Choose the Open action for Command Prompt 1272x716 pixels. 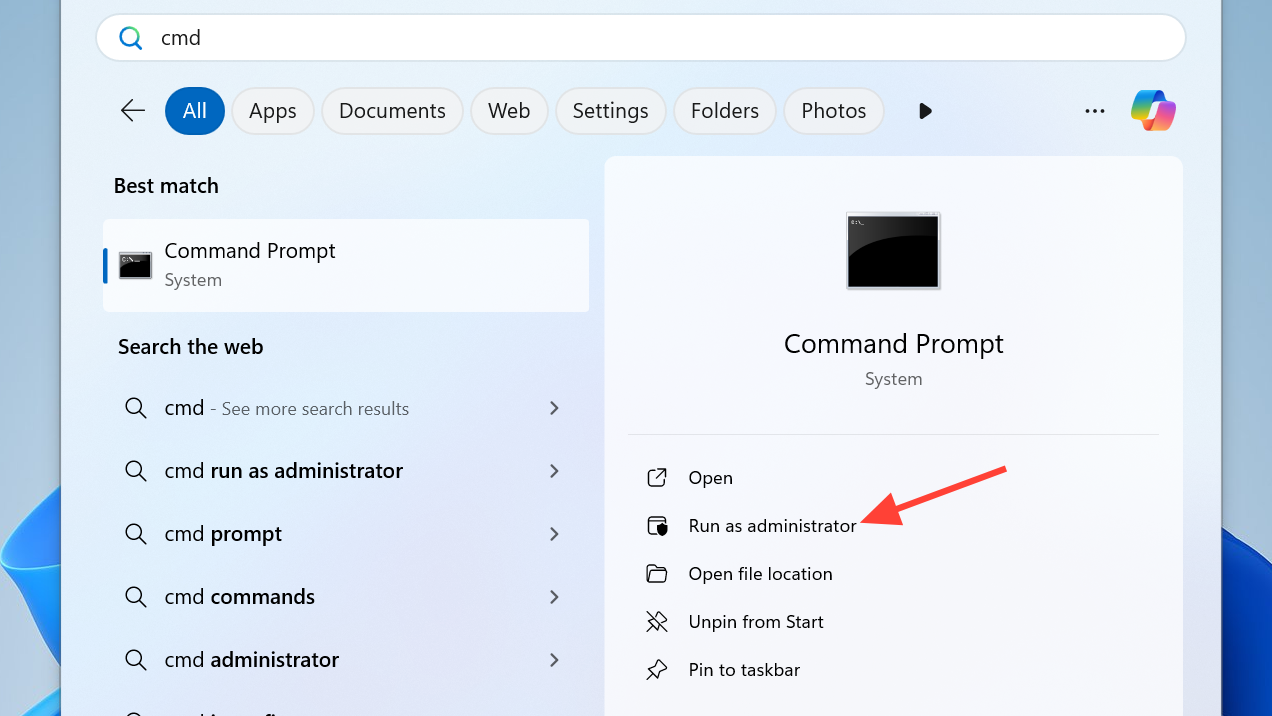pos(710,478)
